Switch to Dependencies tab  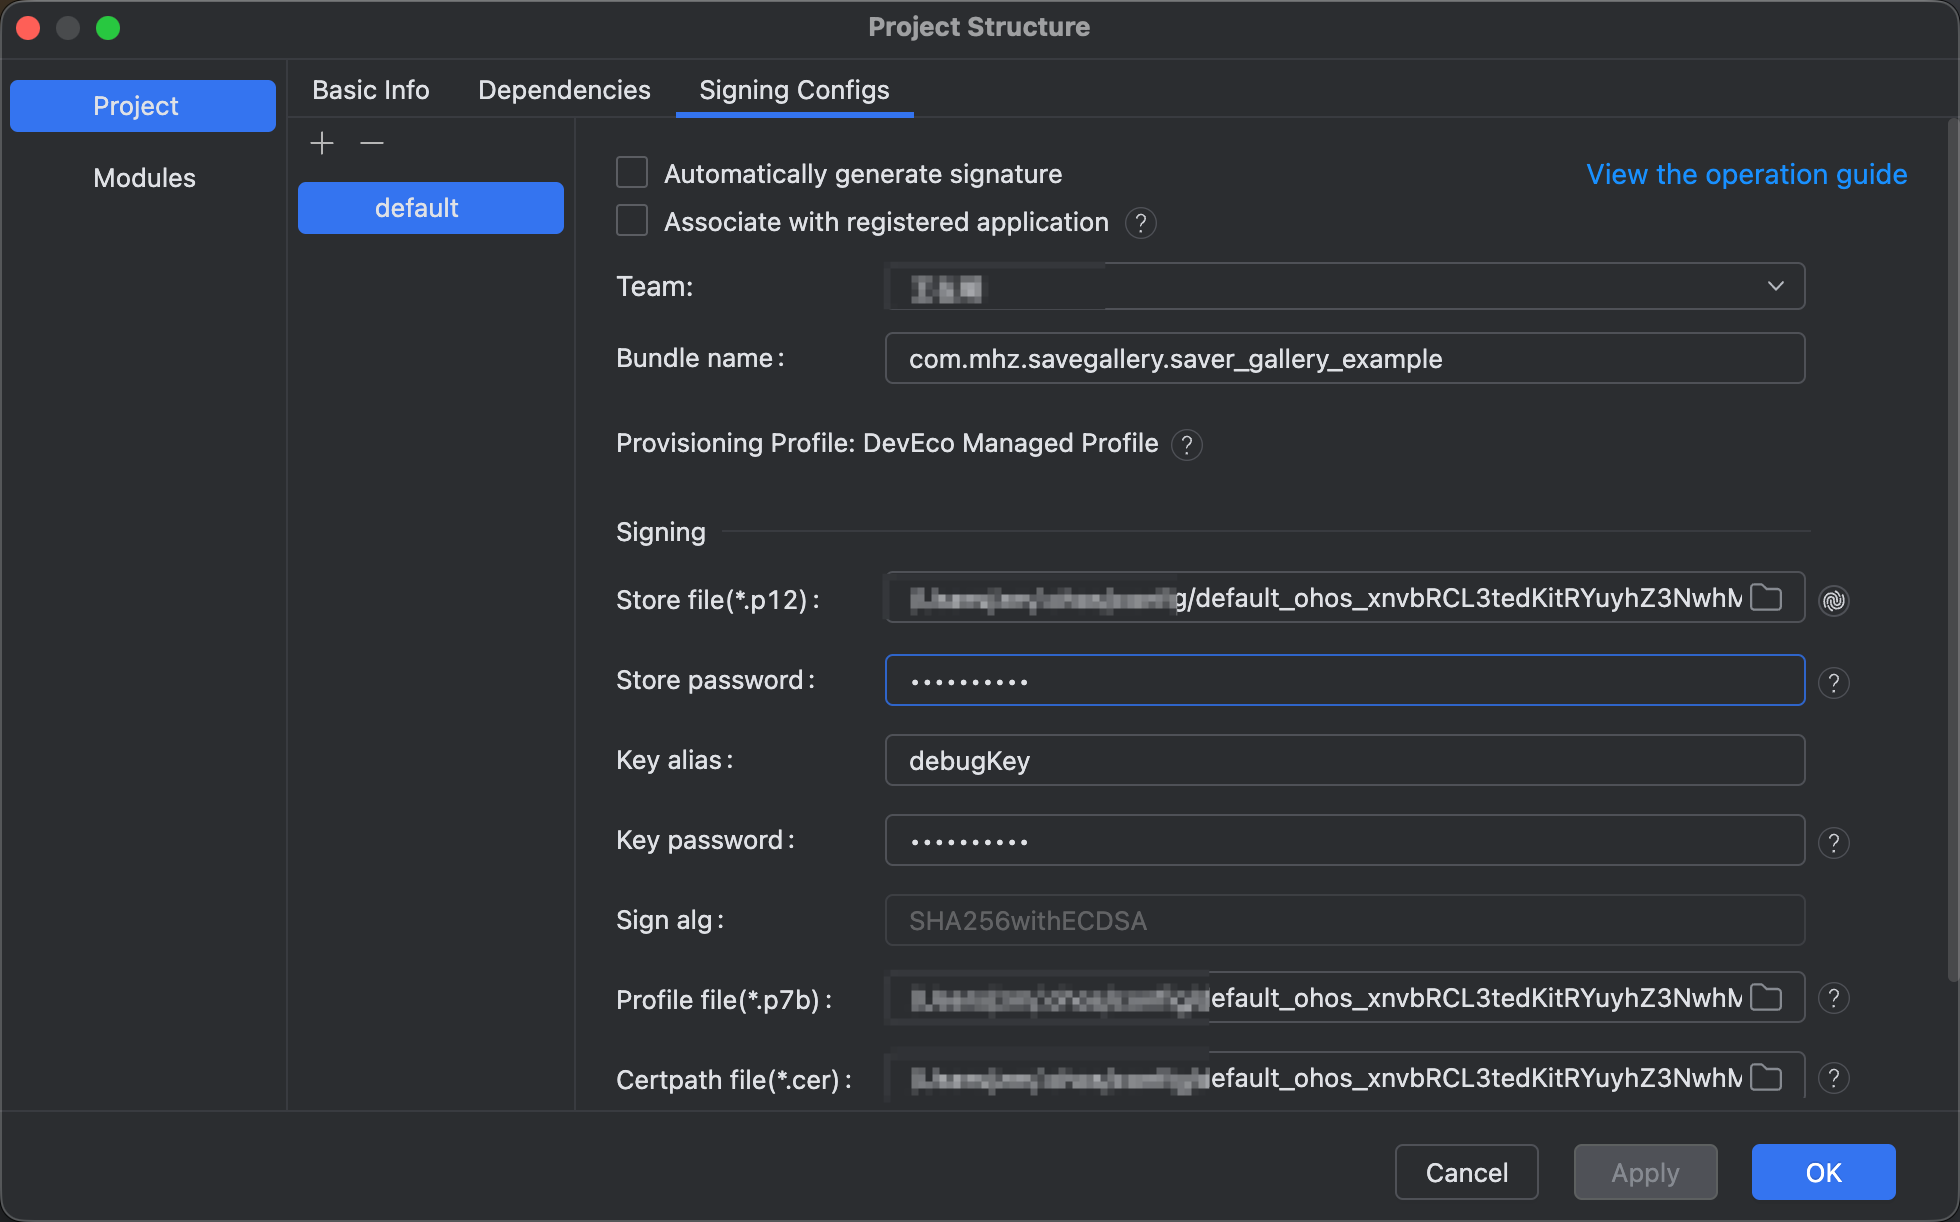point(564,90)
